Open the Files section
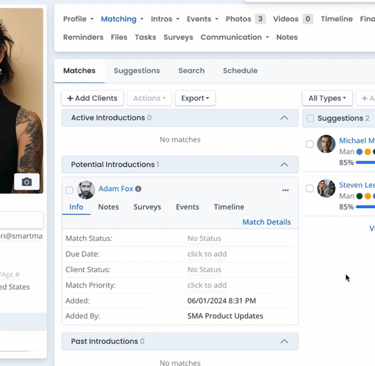 coord(119,37)
